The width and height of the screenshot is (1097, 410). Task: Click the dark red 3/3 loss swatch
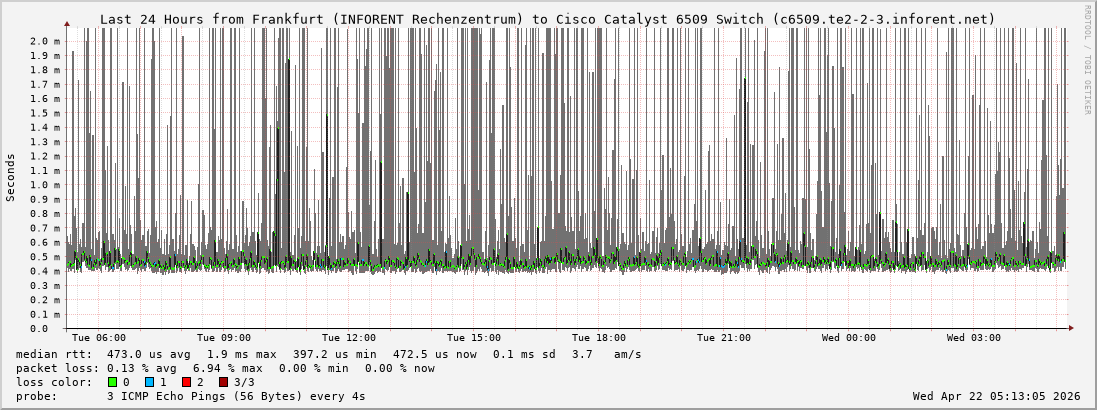[223, 382]
